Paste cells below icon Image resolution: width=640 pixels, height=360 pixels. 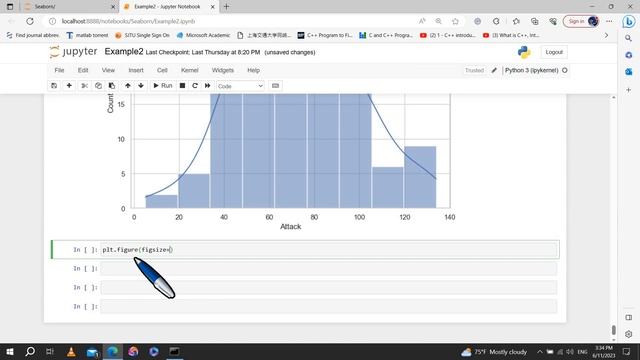click(112, 86)
